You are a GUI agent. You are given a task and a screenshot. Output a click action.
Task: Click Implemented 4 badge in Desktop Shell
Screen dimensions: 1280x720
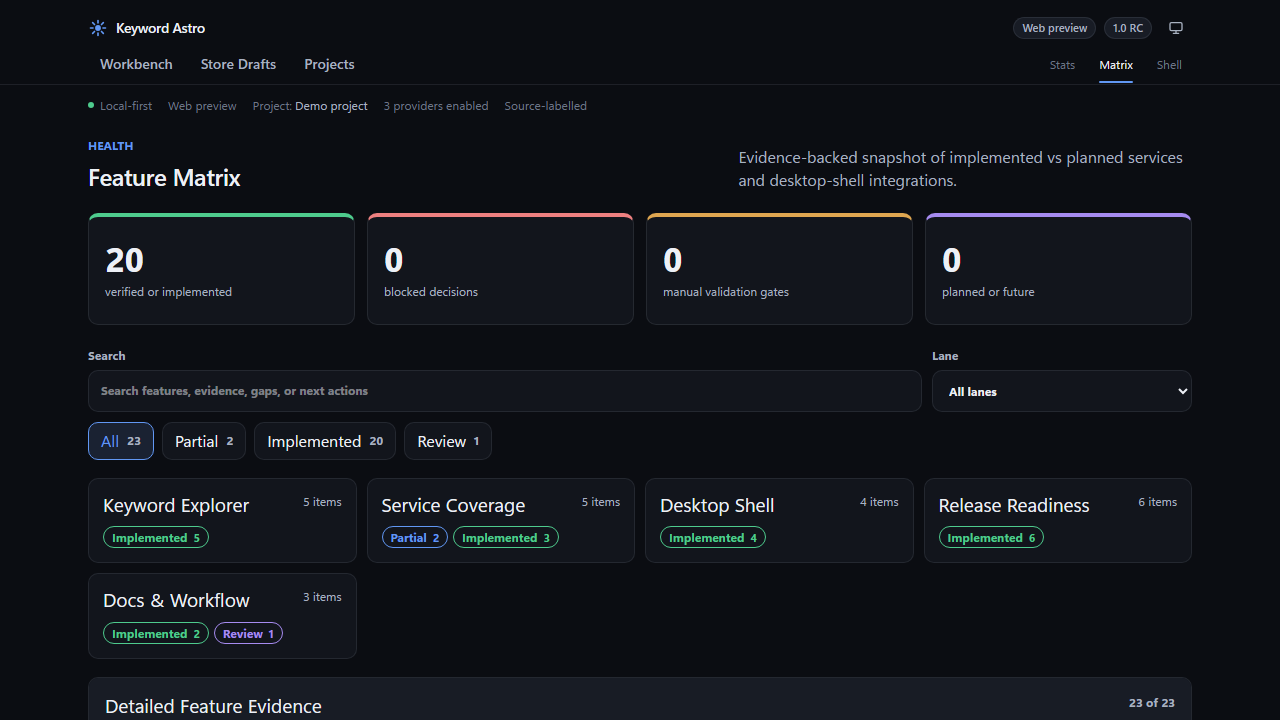(713, 538)
